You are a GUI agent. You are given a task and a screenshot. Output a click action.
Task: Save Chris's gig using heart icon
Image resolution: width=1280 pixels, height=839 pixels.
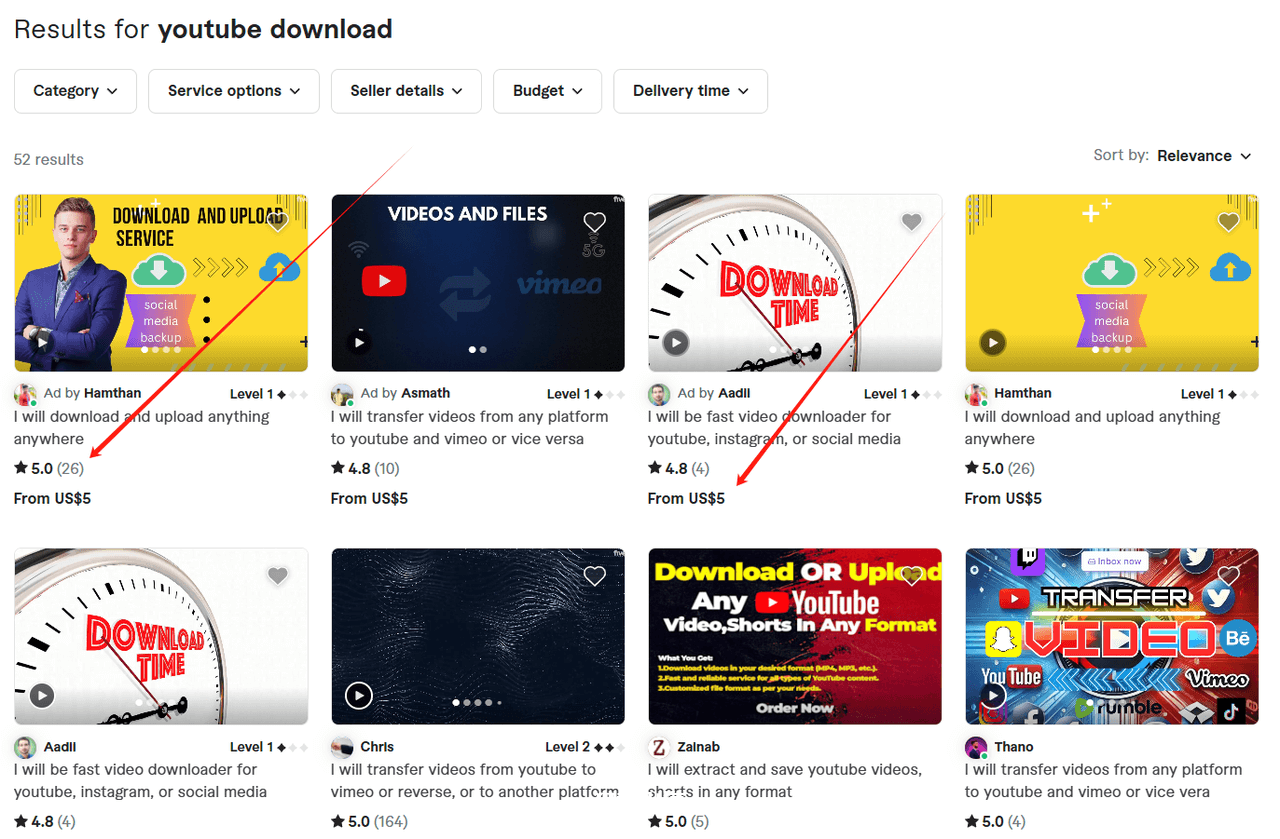(595, 575)
